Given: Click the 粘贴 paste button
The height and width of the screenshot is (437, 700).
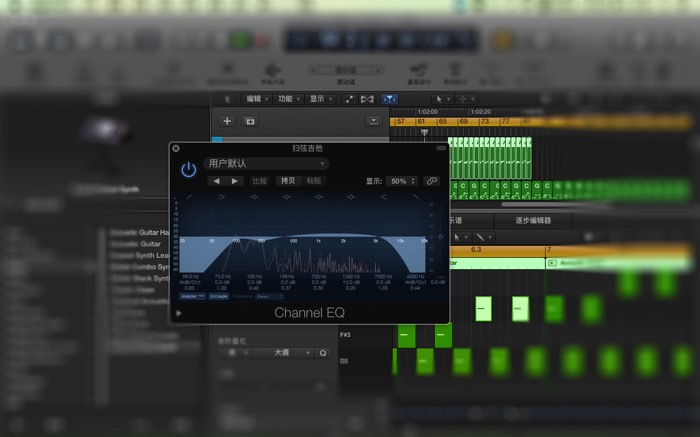Looking at the screenshot, I should [x=314, y=181].
